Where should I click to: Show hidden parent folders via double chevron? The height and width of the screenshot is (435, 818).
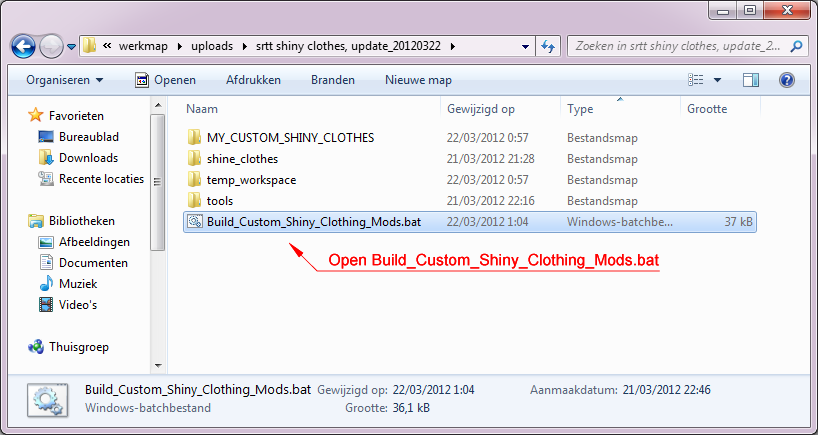tap(107, 46)
